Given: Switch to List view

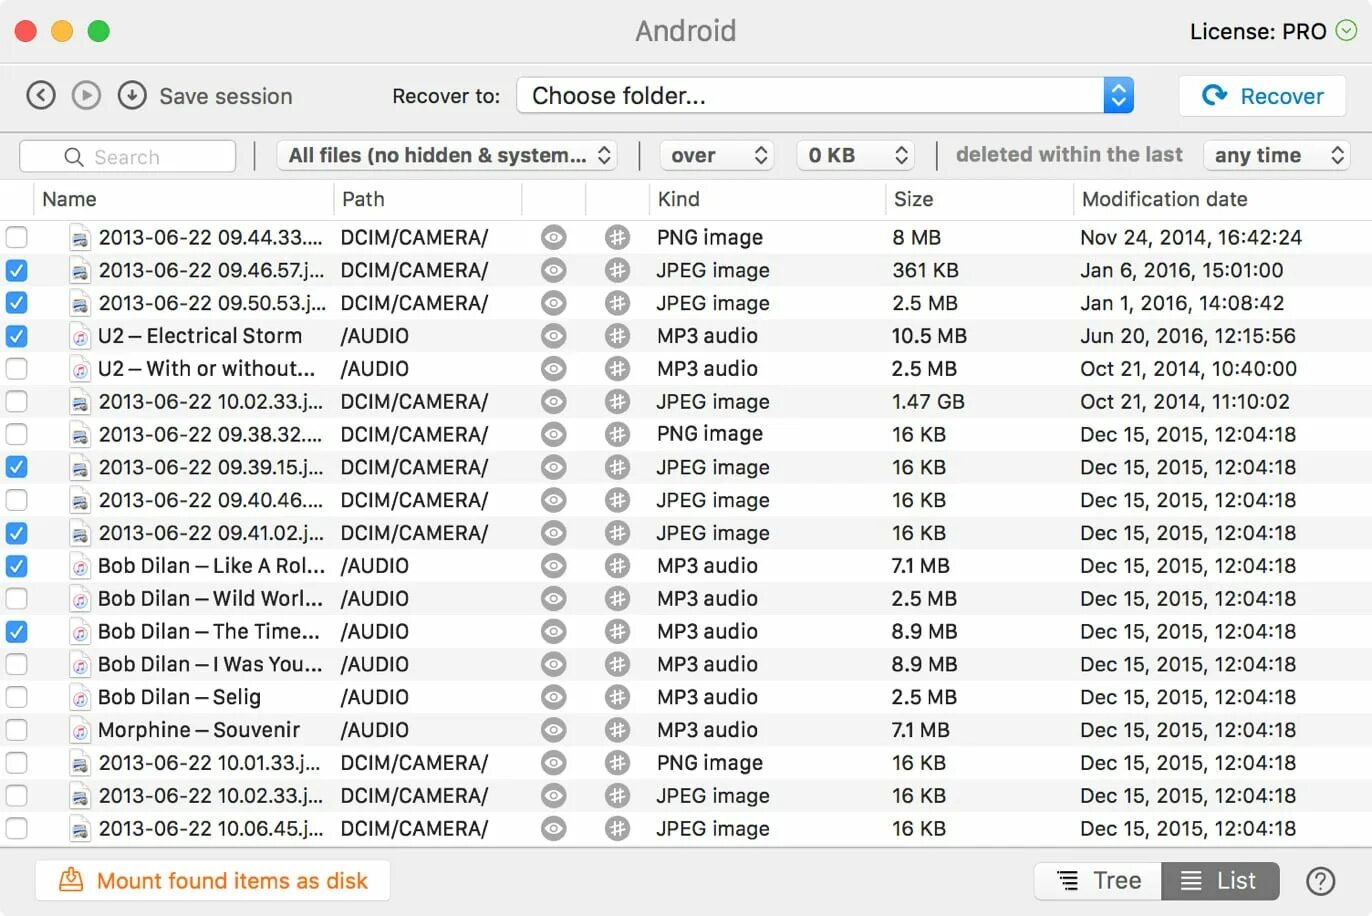Looking at the screenshot, I should (1219, 881).
